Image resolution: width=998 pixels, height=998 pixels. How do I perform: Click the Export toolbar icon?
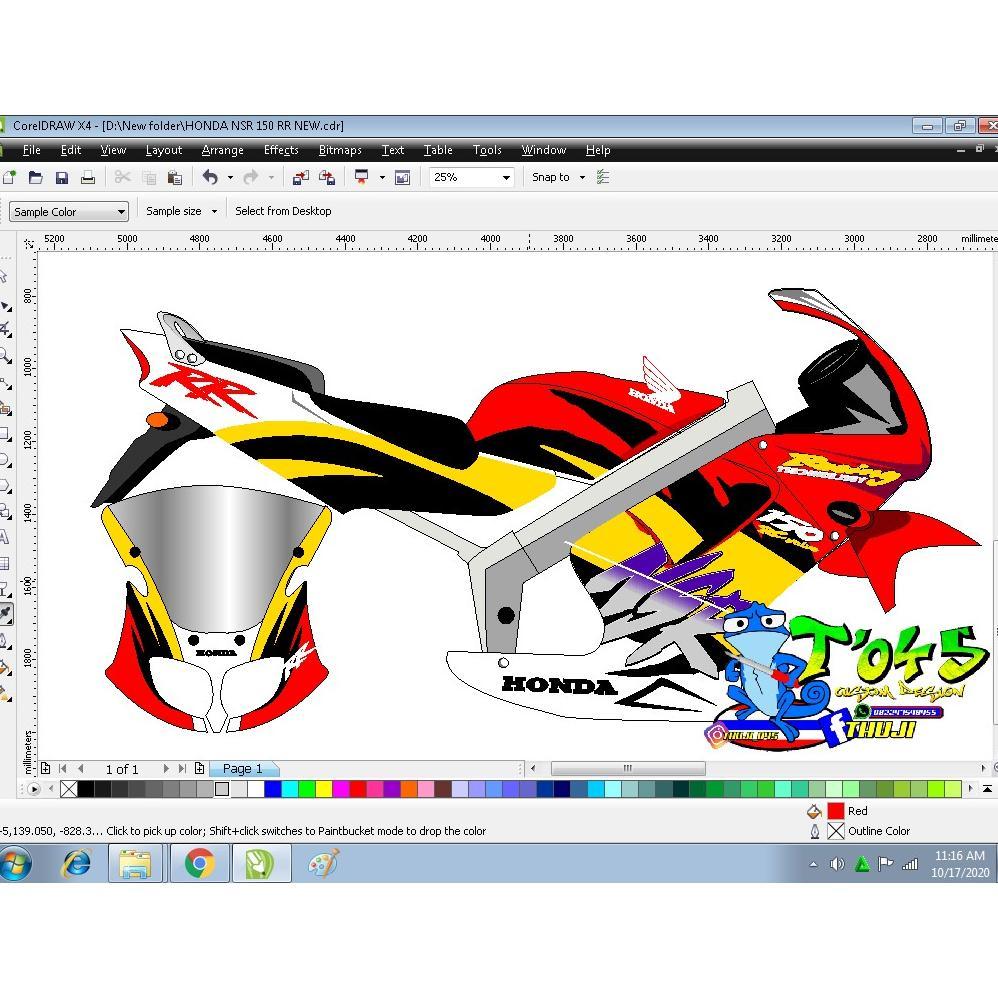point(327,178)
